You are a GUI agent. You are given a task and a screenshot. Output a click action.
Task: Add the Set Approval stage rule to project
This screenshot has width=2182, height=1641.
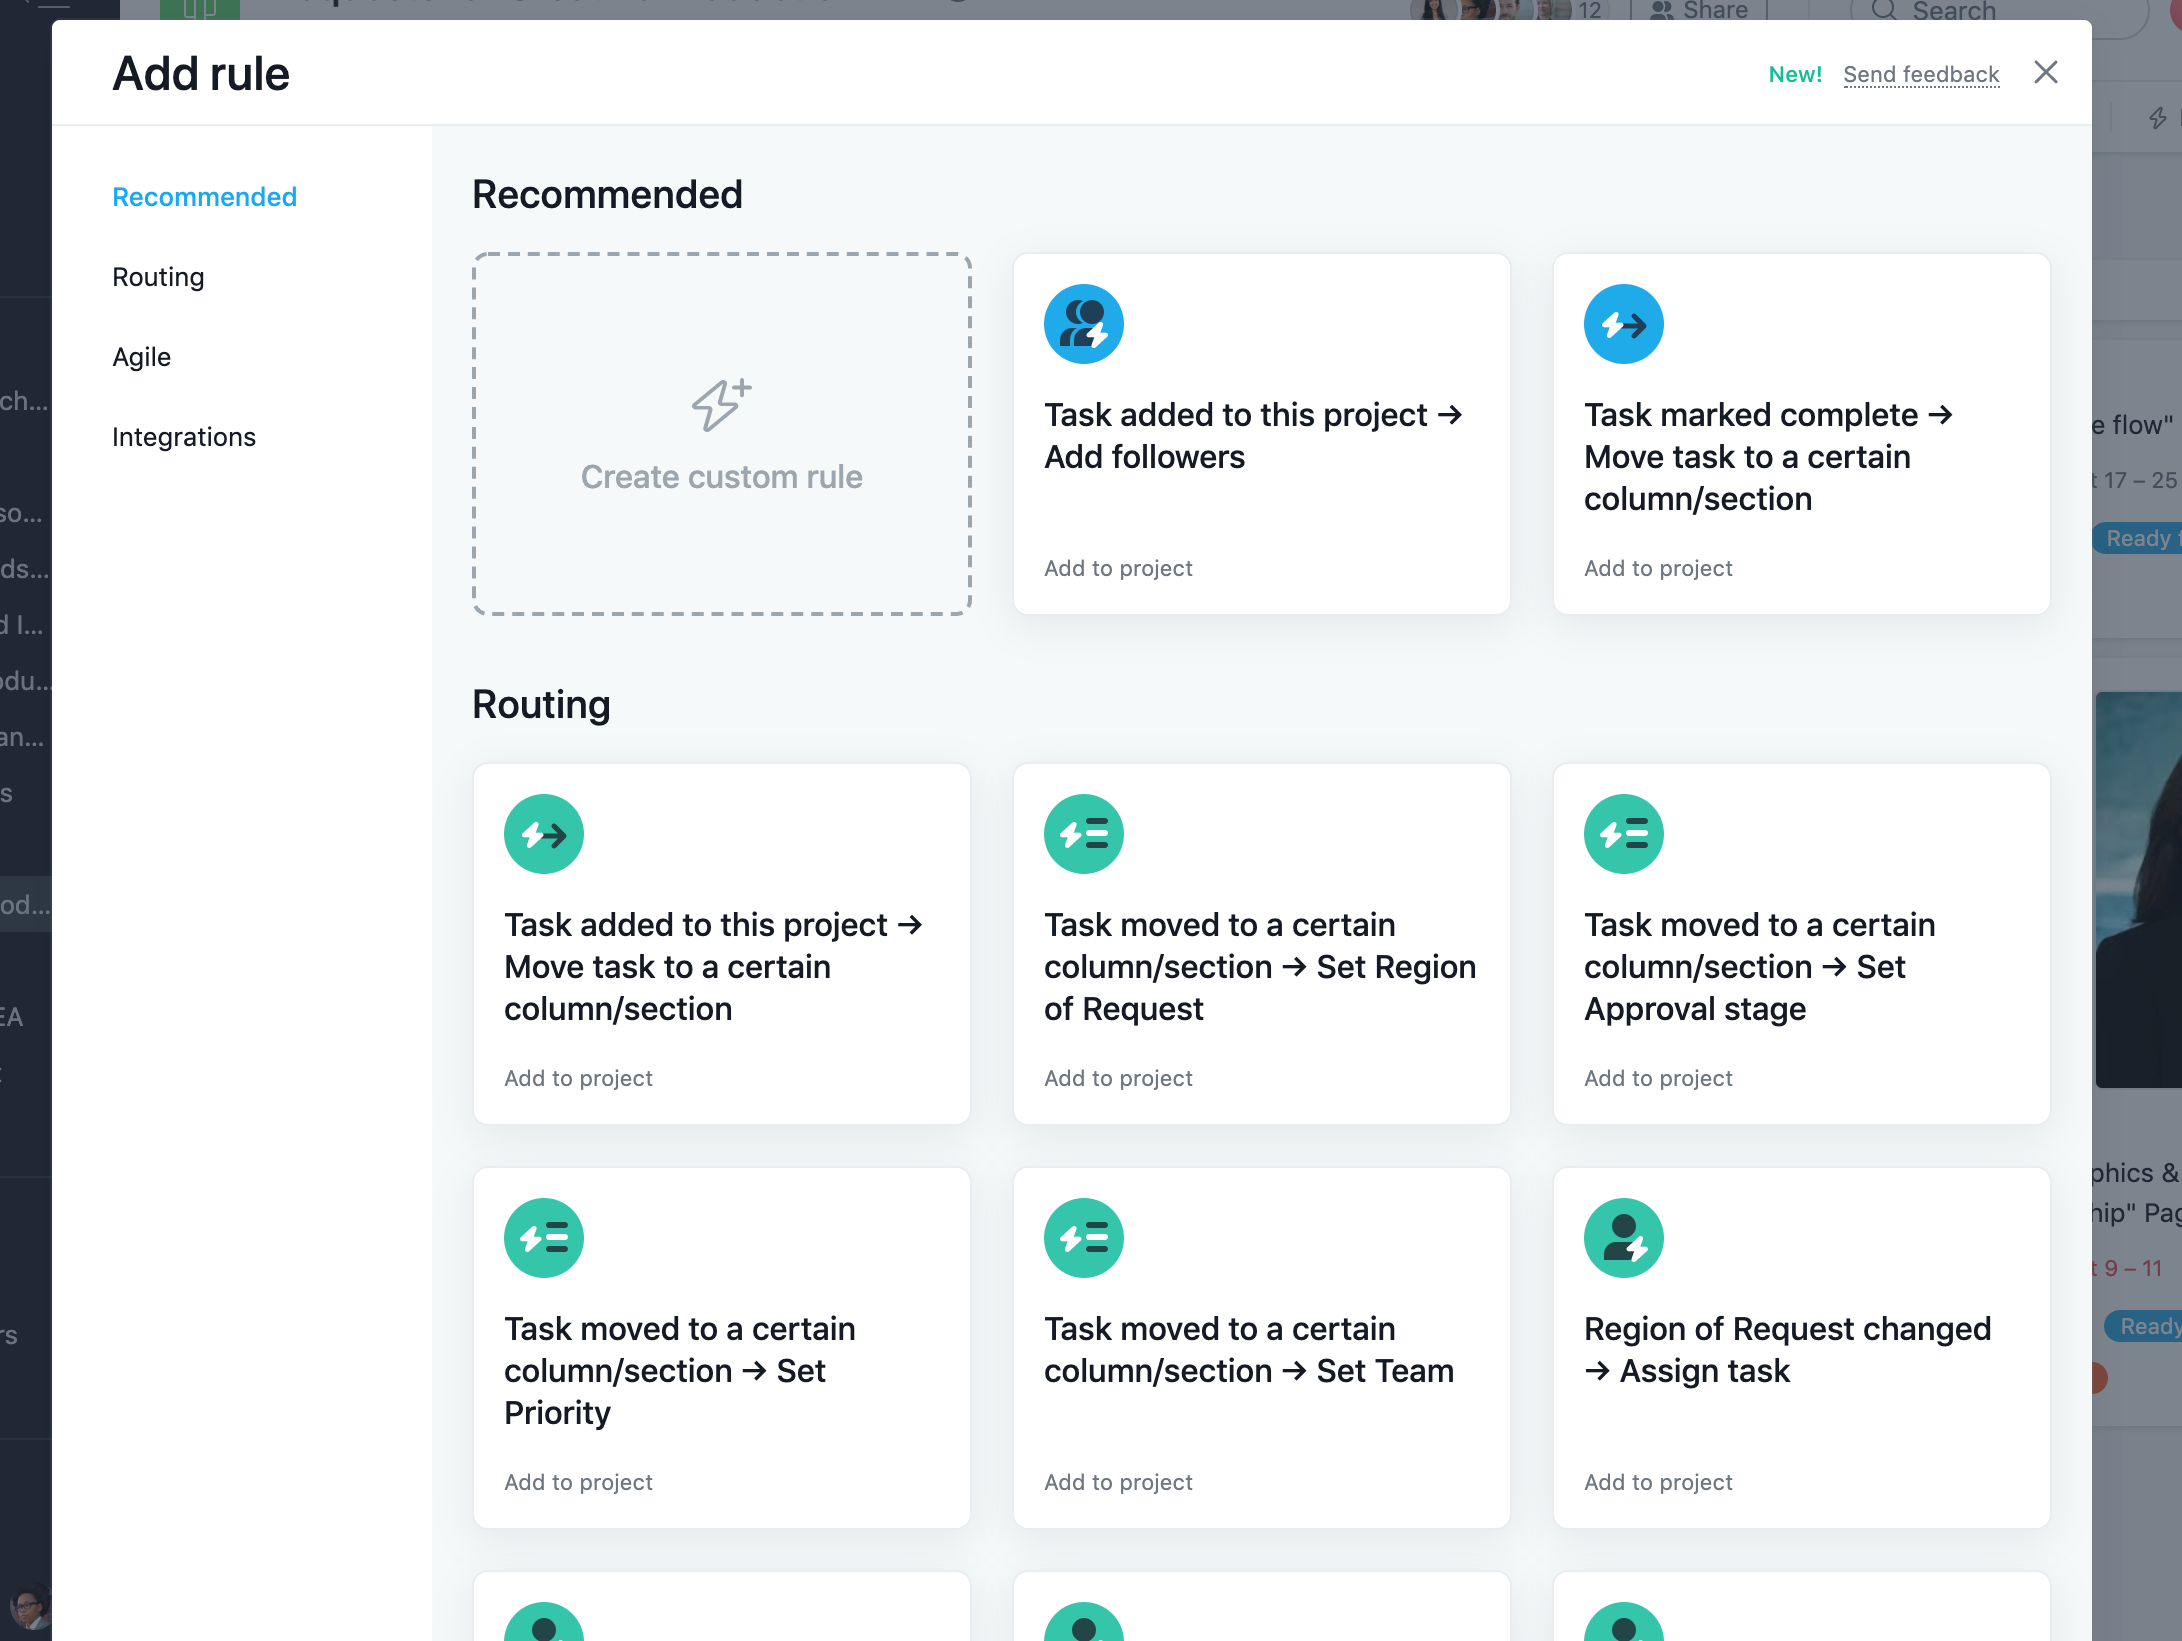coord(1658,1078)
